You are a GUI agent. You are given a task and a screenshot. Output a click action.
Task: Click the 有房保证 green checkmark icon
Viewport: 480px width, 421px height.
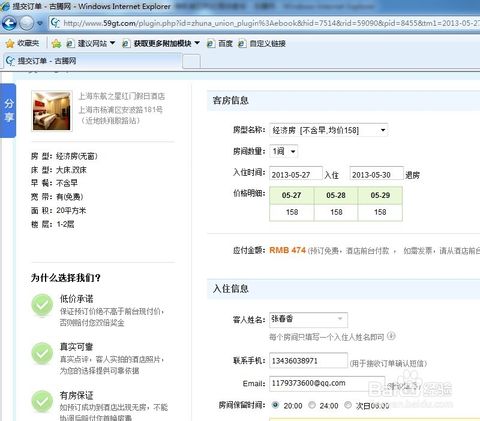pos(42,401)
